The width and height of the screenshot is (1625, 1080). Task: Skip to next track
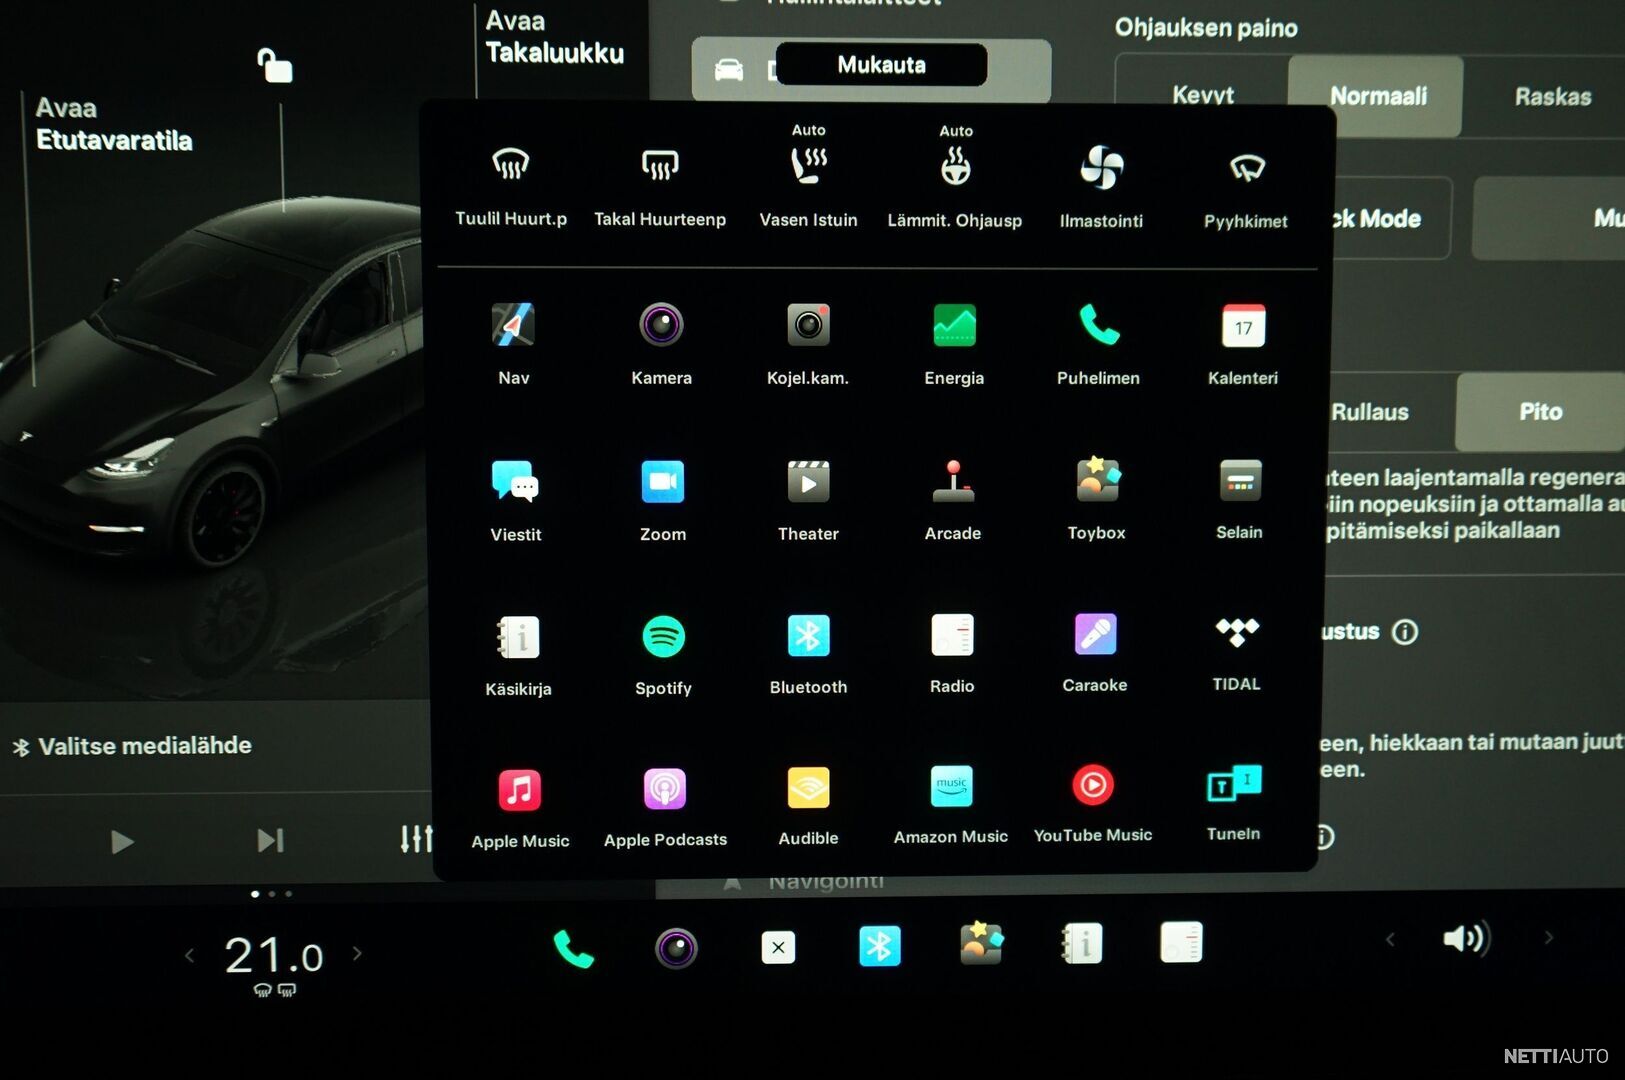point(270,840)
